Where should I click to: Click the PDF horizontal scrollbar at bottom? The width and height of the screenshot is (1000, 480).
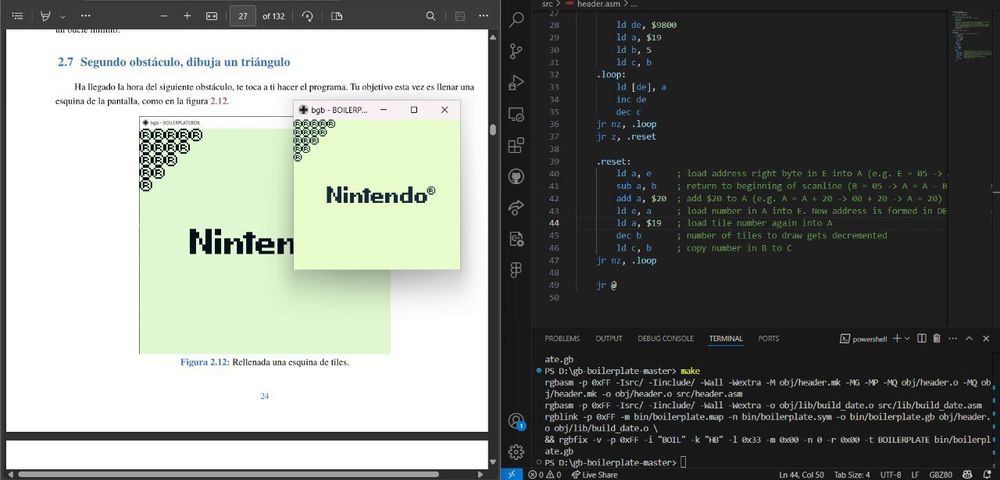[228, 474]
